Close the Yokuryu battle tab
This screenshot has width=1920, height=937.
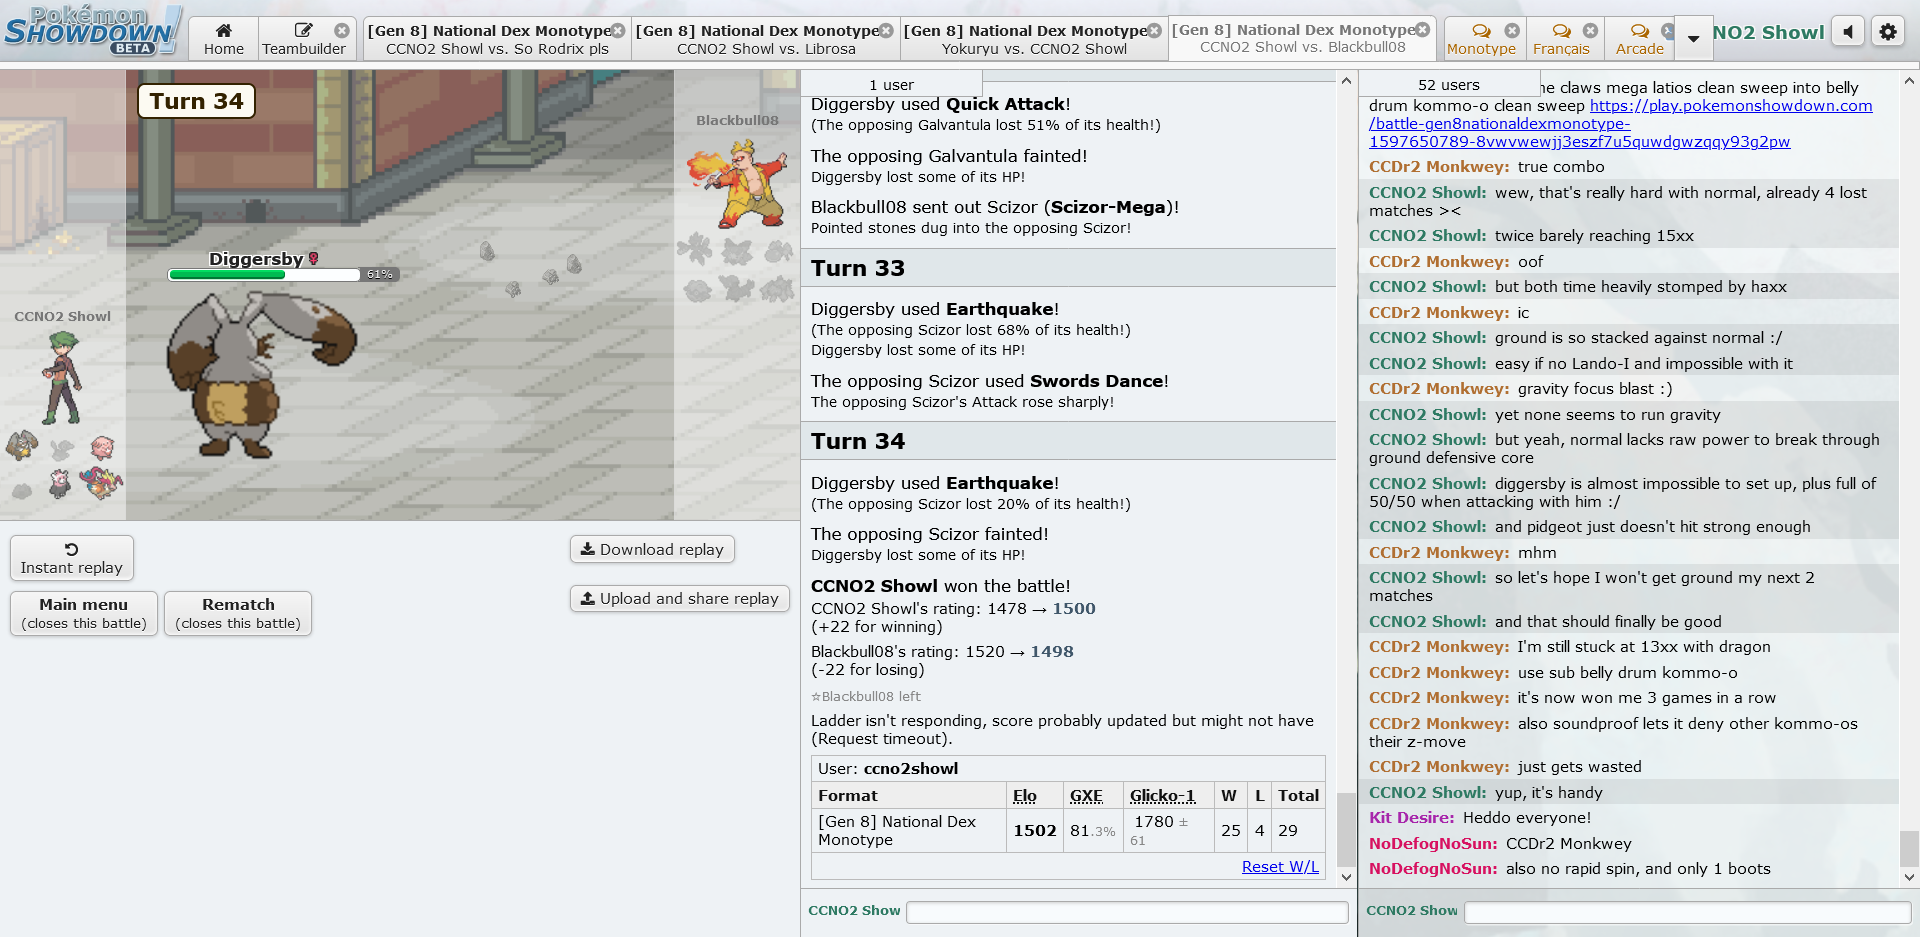pyautogui.click(x=1154, y=31)
